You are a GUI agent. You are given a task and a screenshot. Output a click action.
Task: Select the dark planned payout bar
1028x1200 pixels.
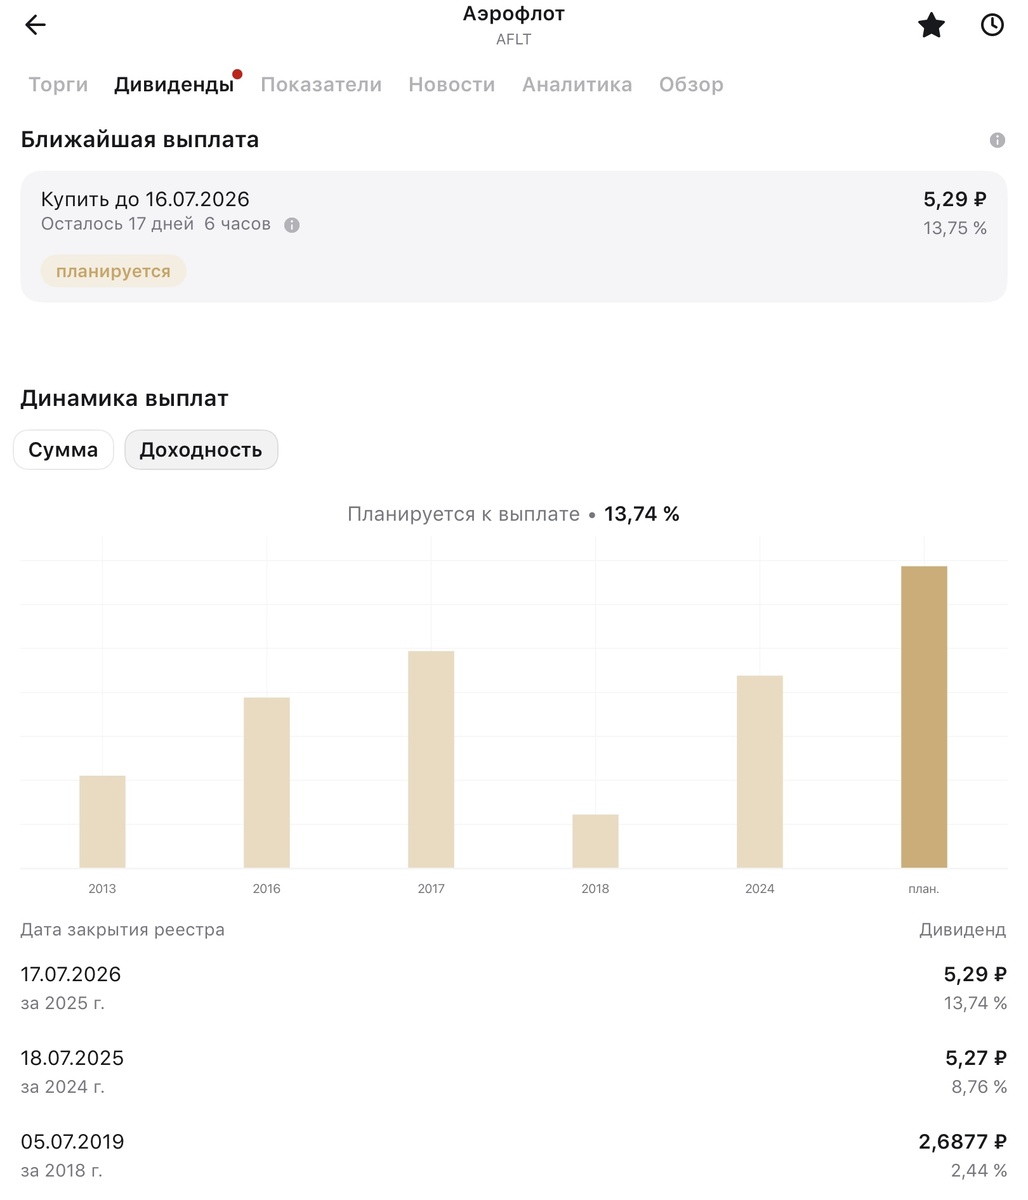(924, 717)
